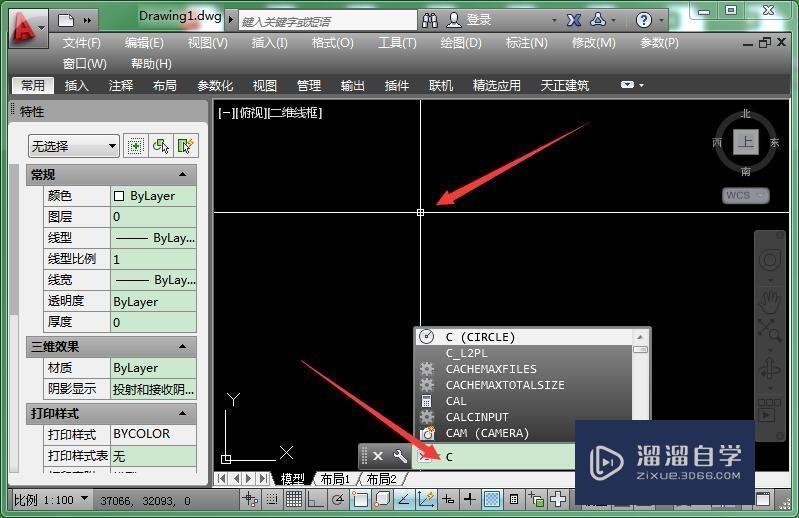
Task: Select C_L2PL from command suggestions
Action: pos(524,353)
